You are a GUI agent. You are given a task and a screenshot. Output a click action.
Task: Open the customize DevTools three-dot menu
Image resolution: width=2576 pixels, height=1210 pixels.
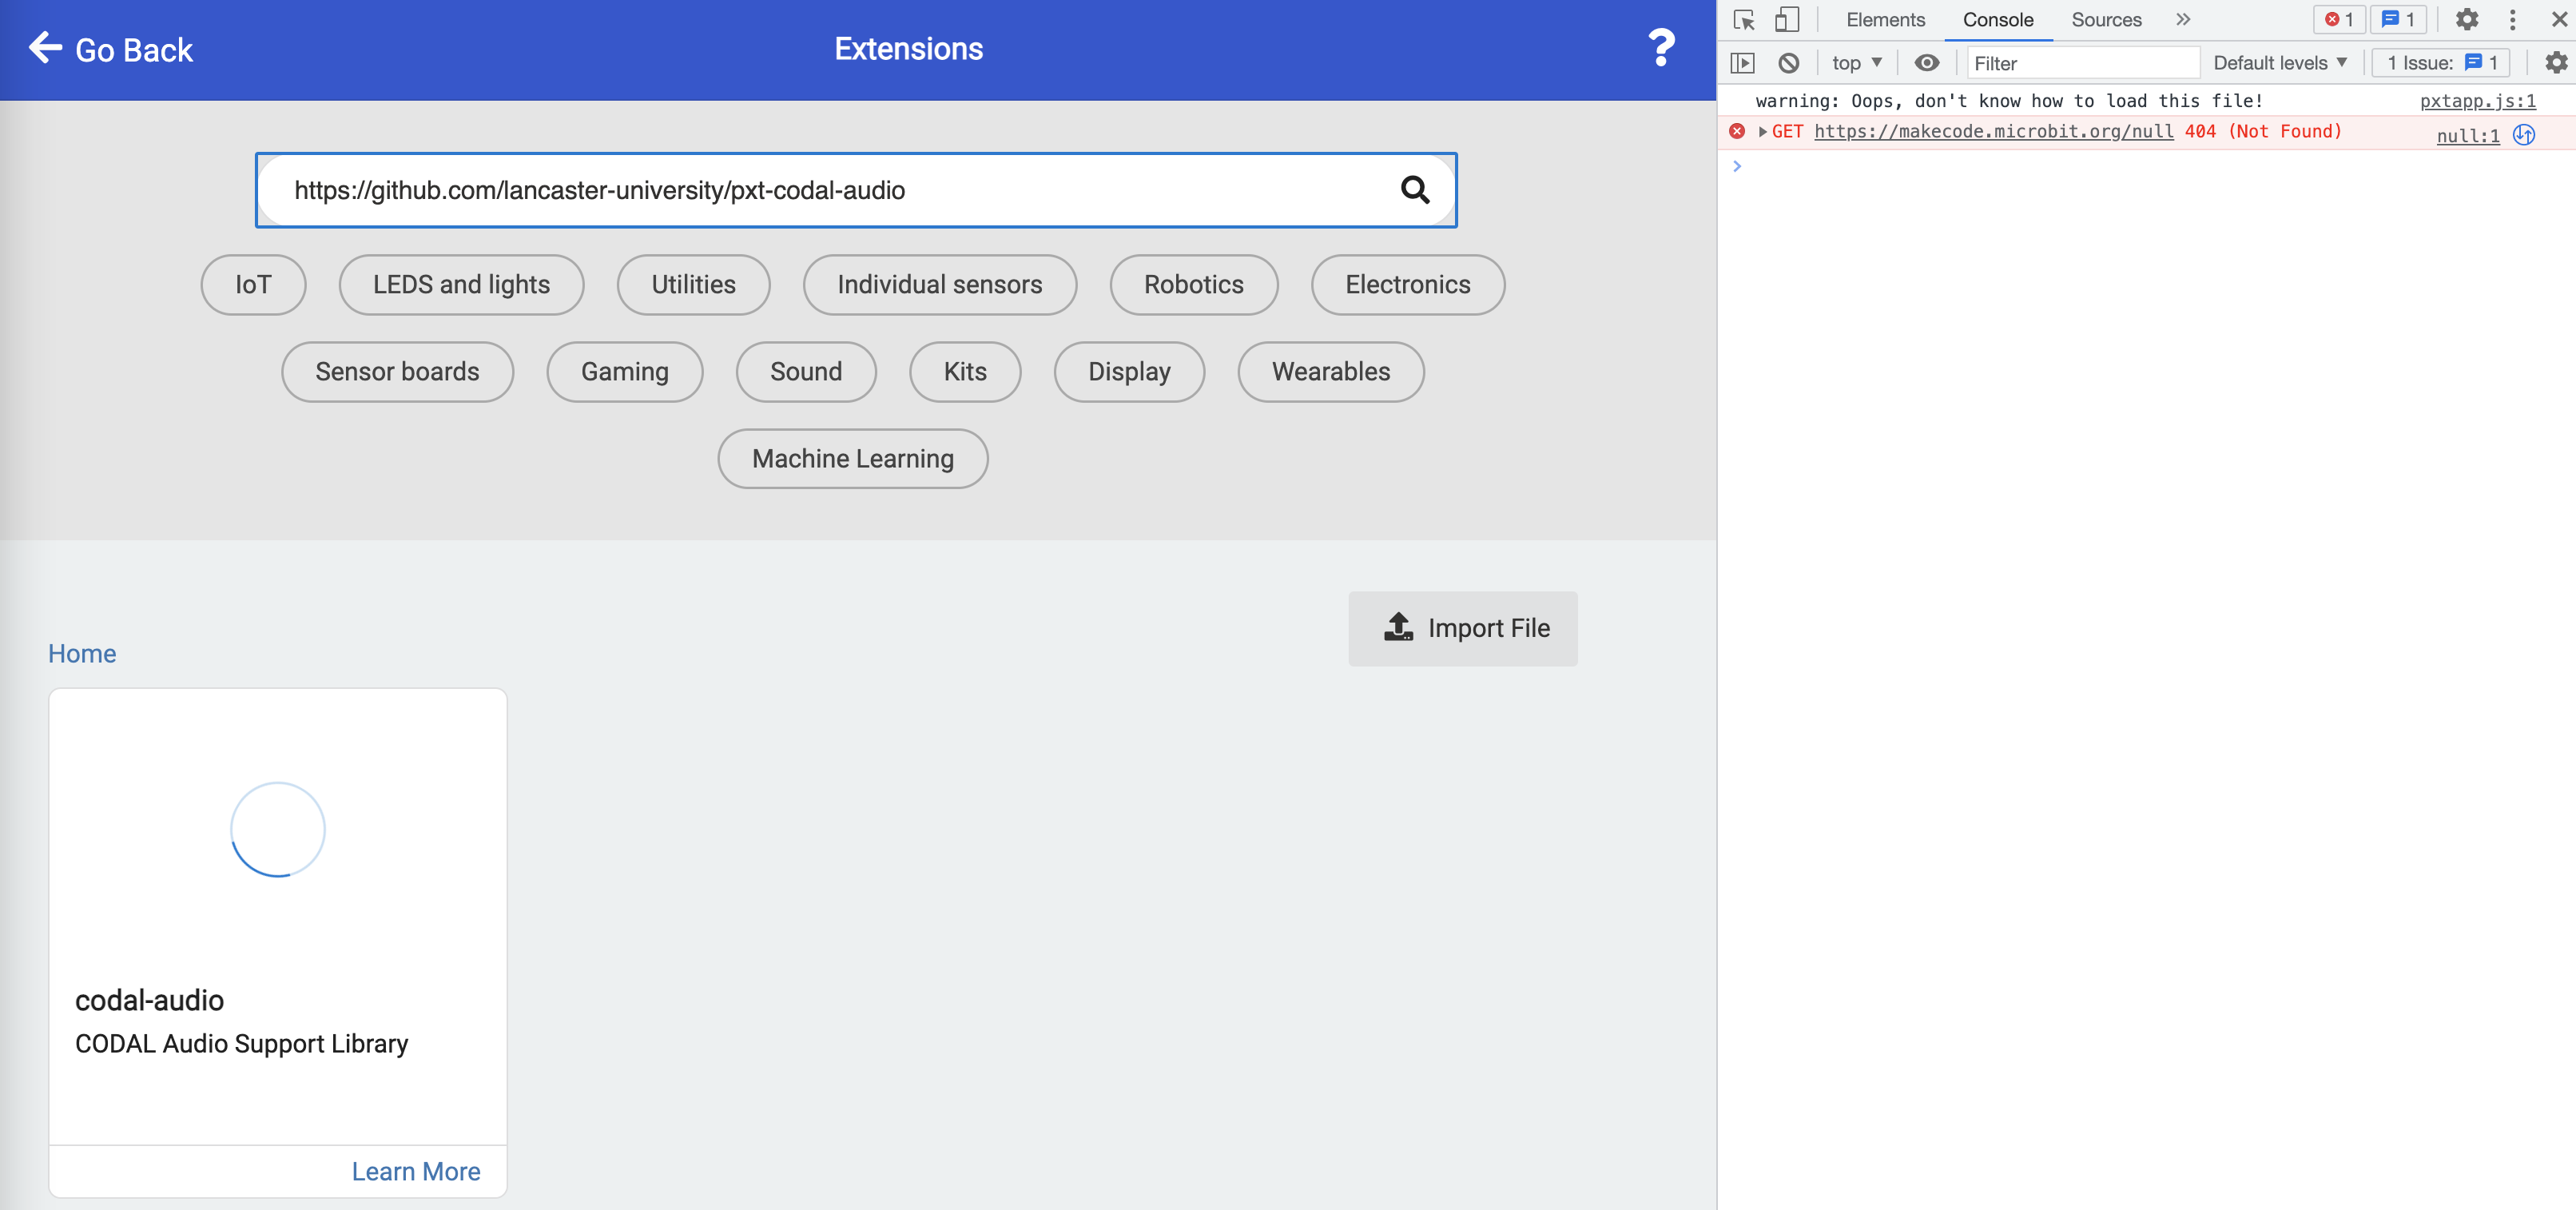tap(2514, 20)
